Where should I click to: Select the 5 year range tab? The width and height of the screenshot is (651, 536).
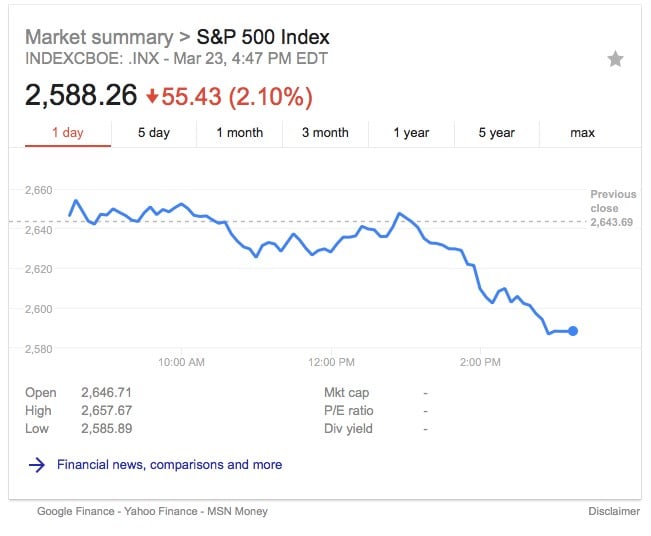coord(496,133)
